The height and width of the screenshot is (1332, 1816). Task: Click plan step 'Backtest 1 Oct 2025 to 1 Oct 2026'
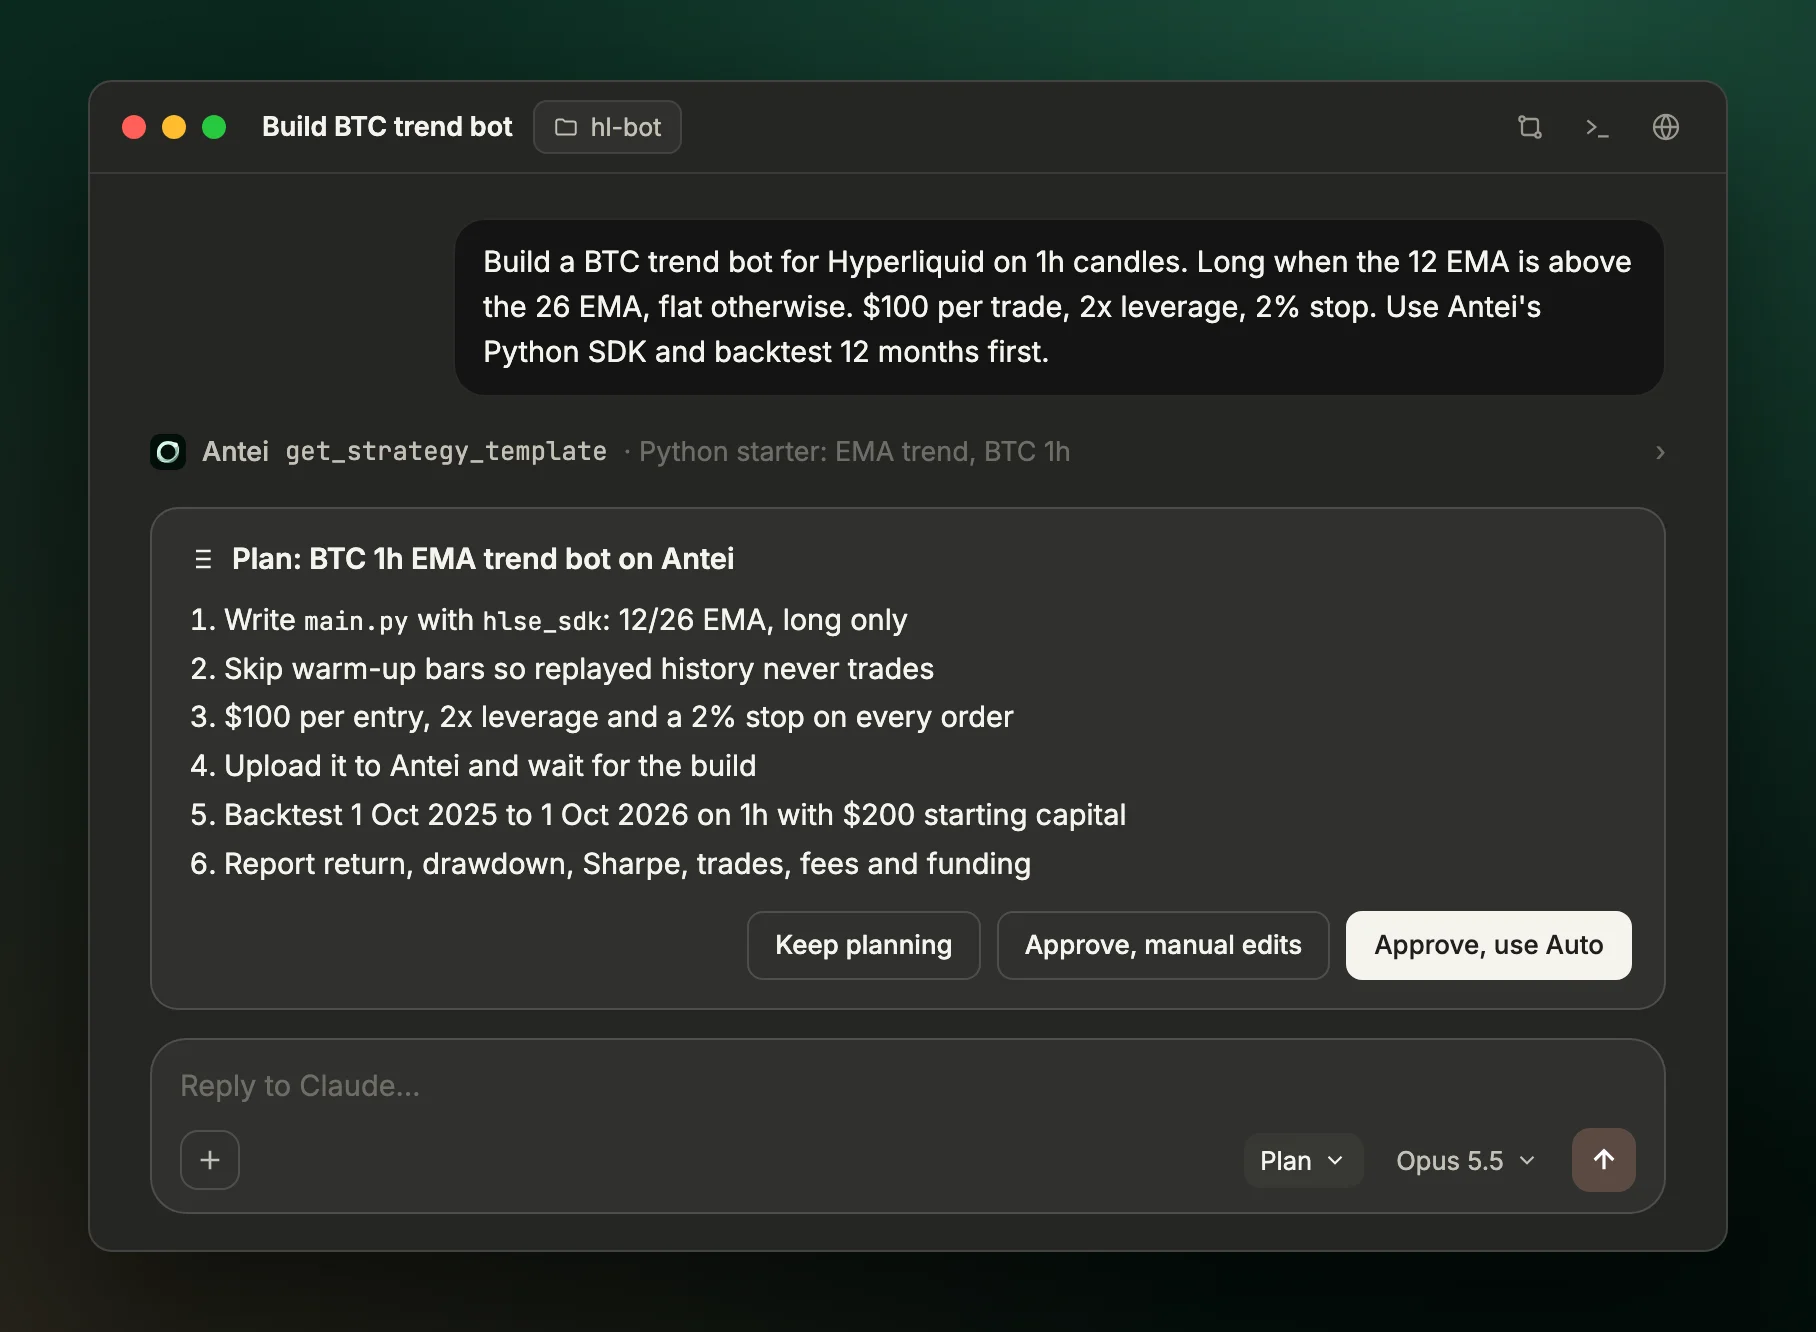coord(658,815)
